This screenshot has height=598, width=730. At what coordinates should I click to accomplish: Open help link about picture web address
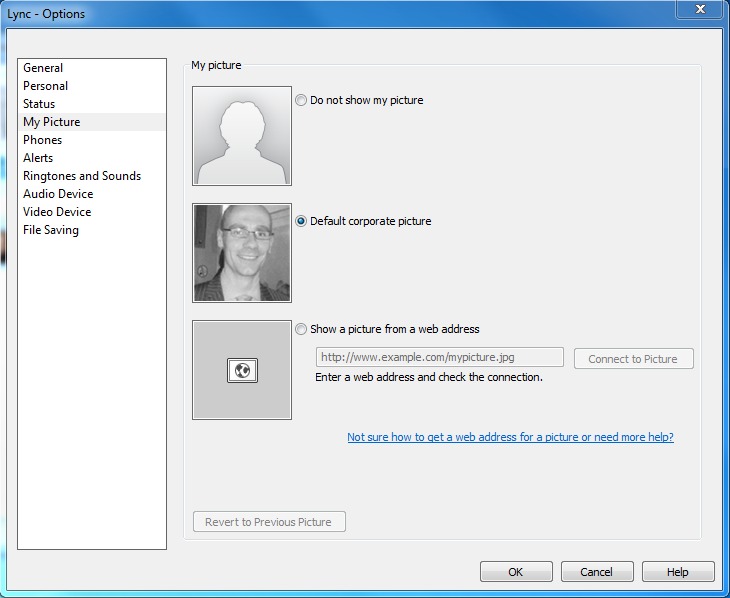coord(510,437)
